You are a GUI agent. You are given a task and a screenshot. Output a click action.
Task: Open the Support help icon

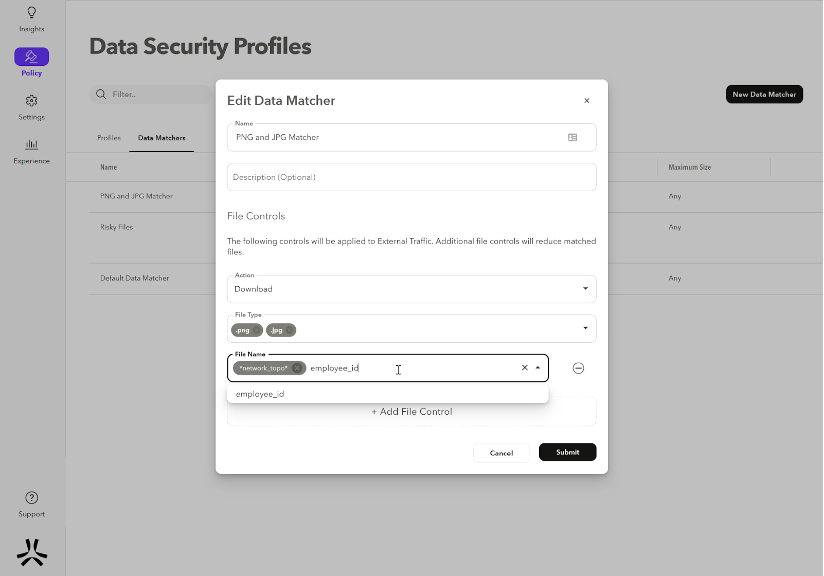pos(32,498)
